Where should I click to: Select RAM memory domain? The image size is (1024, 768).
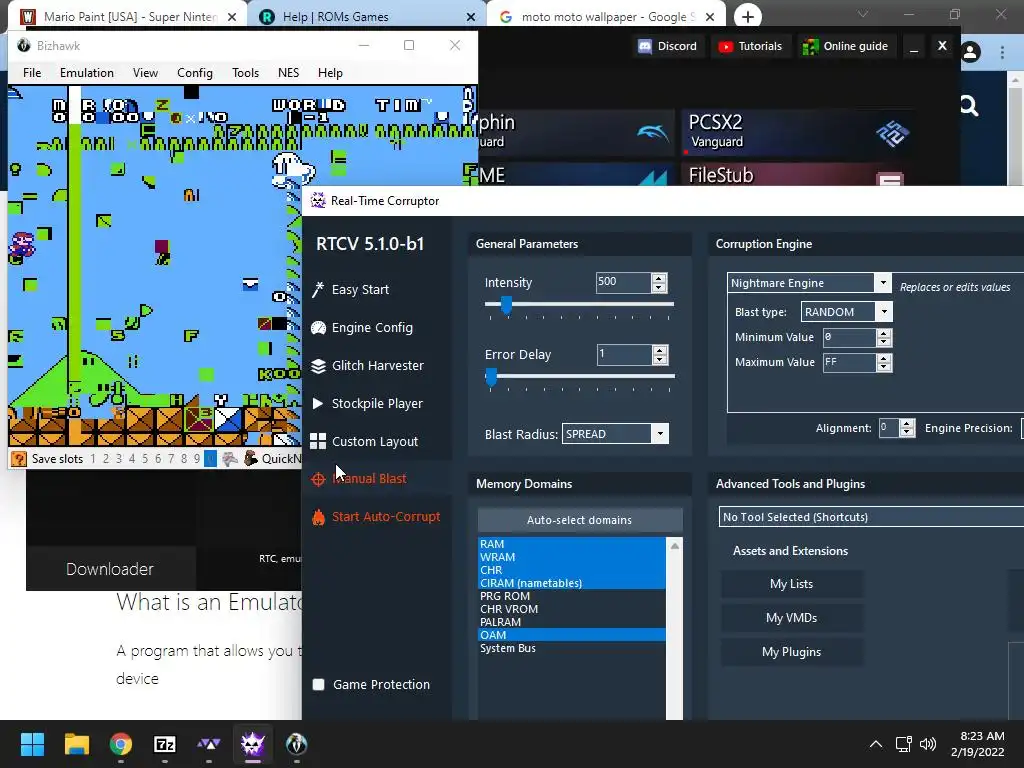[x=571, y=544]
